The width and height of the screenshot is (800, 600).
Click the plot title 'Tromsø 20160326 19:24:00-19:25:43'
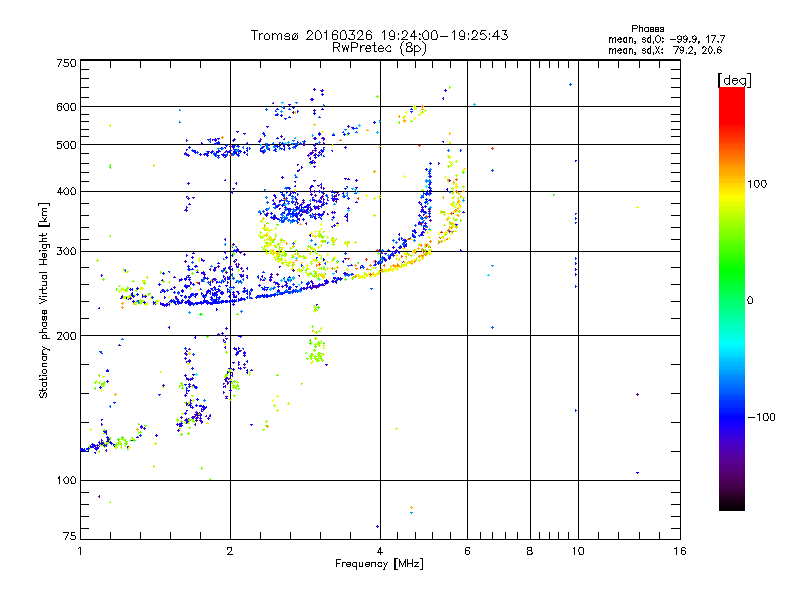coord(379,35)
